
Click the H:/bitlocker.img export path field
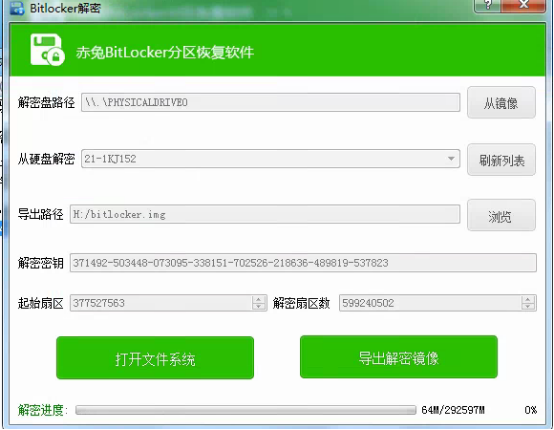pyautogui.click(x=265, y=214)
